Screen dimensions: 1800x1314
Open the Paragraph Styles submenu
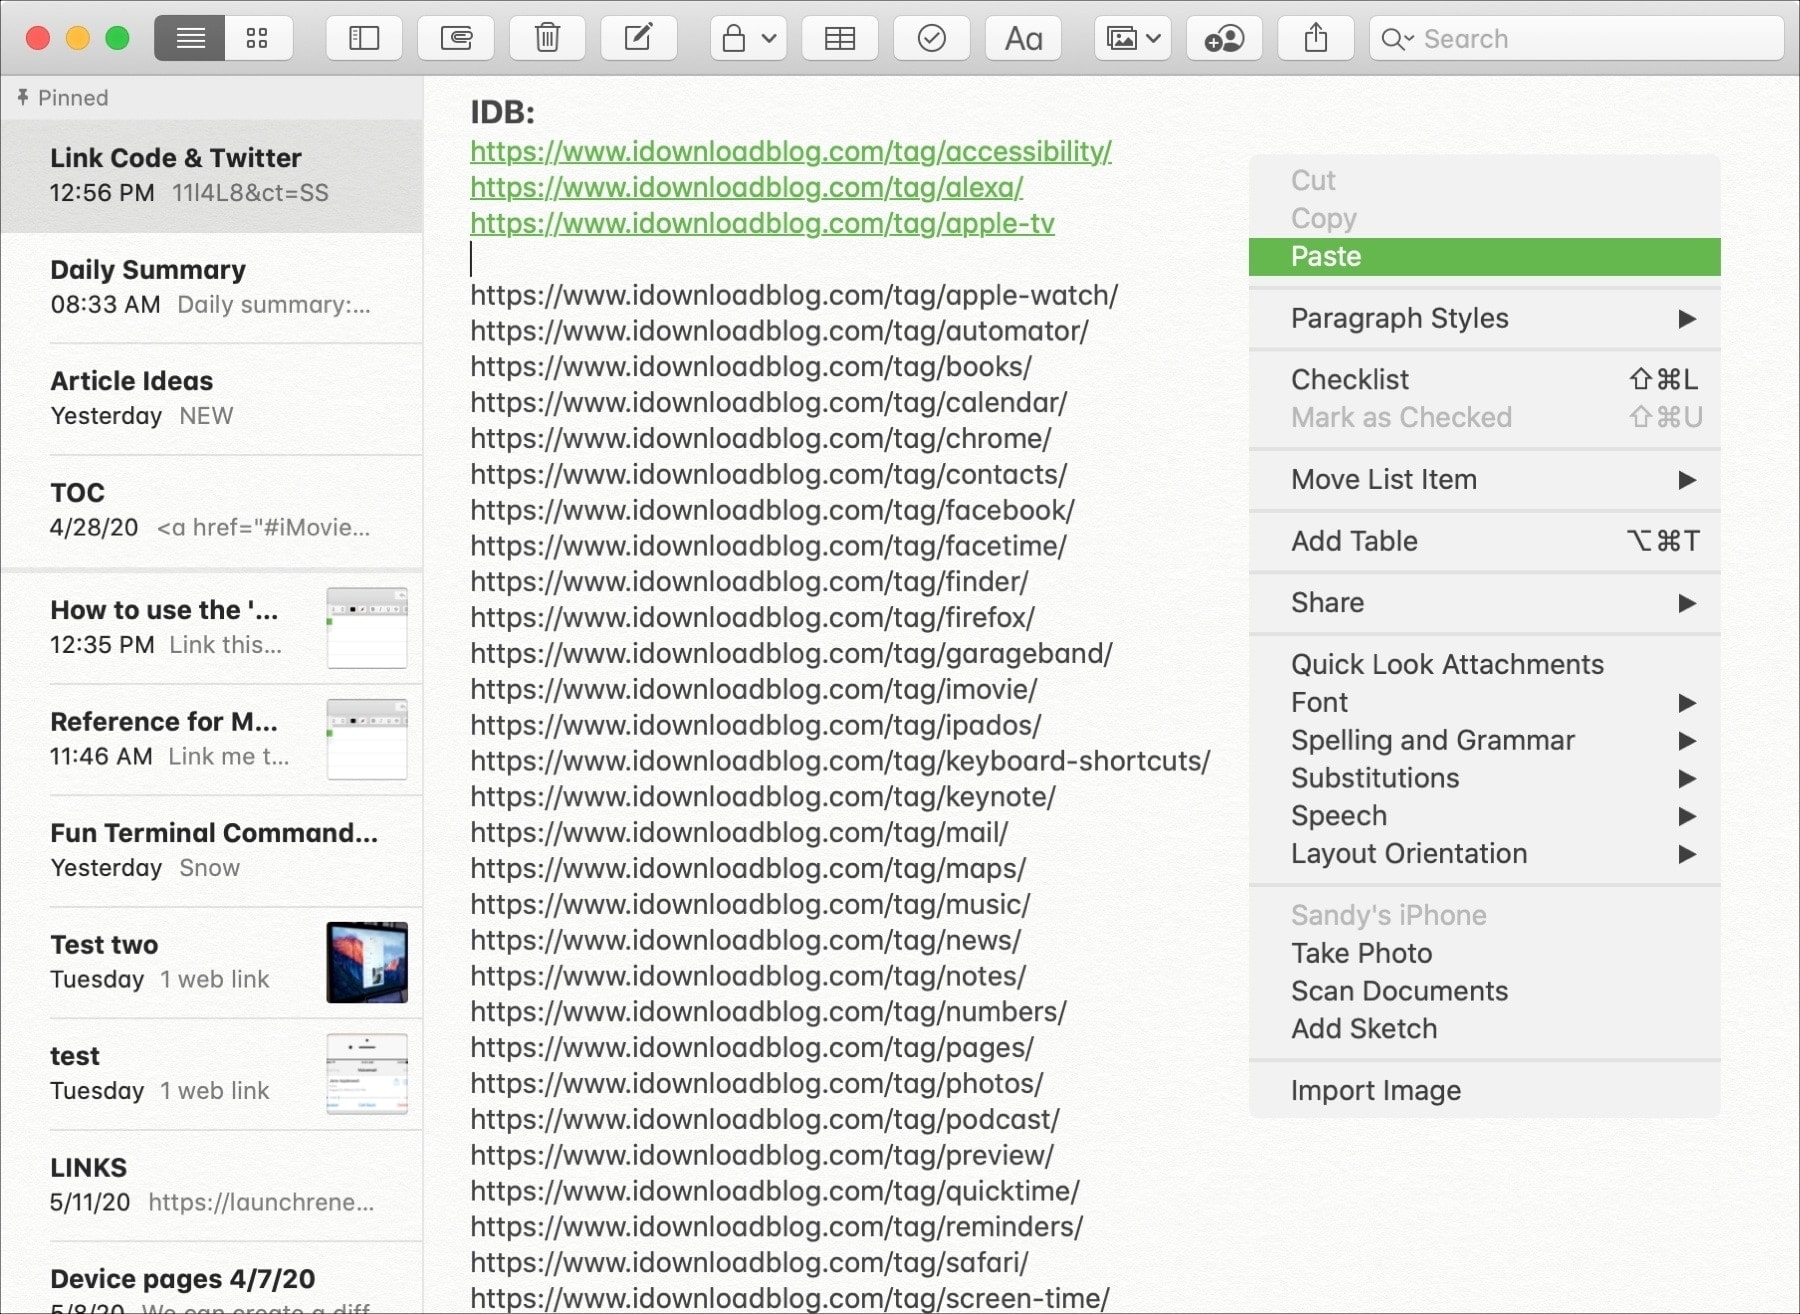[x=1484, y=318]
